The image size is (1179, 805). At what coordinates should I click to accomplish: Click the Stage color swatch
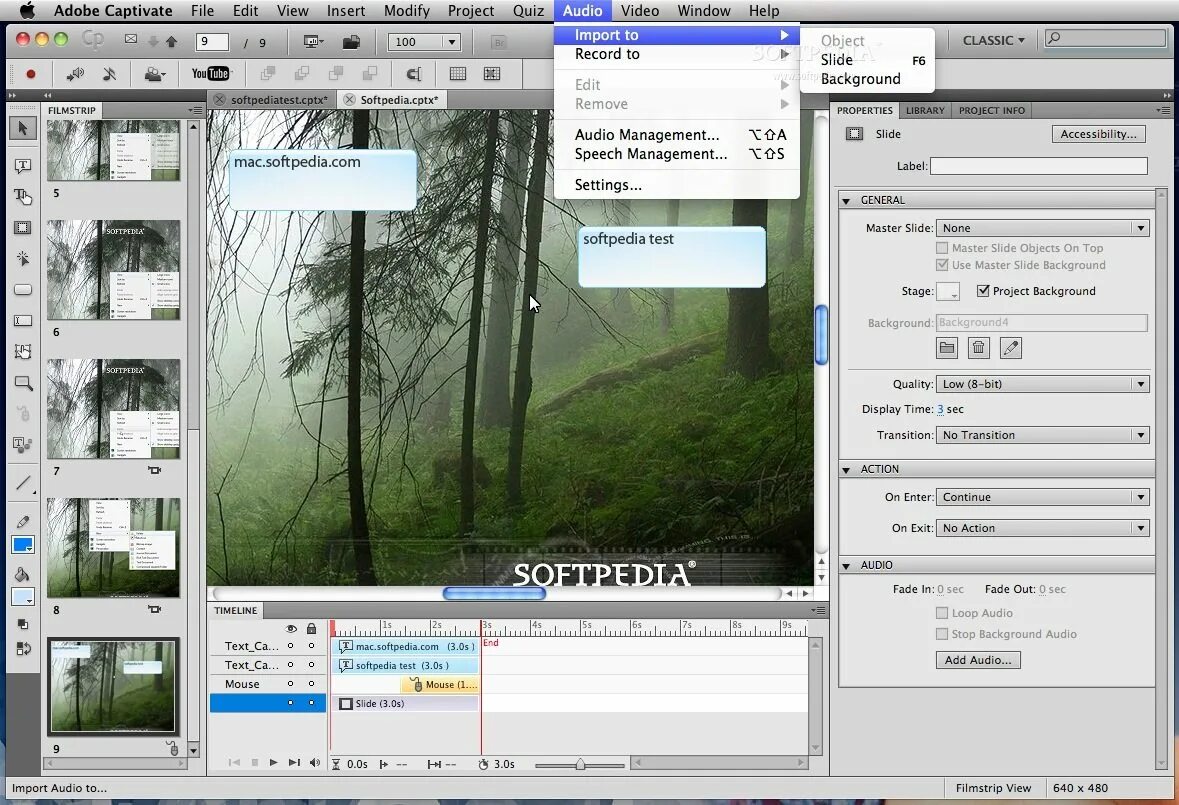947,292
